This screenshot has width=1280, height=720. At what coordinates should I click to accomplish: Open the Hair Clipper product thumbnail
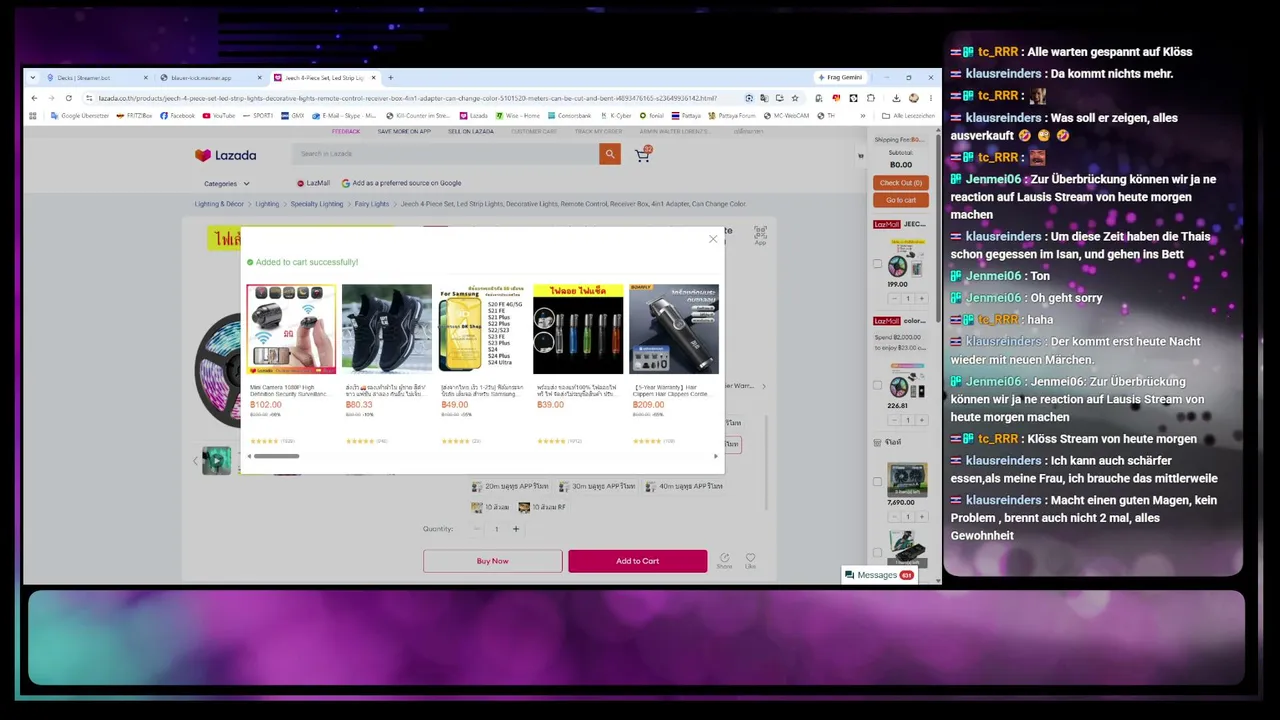[674, 329]
